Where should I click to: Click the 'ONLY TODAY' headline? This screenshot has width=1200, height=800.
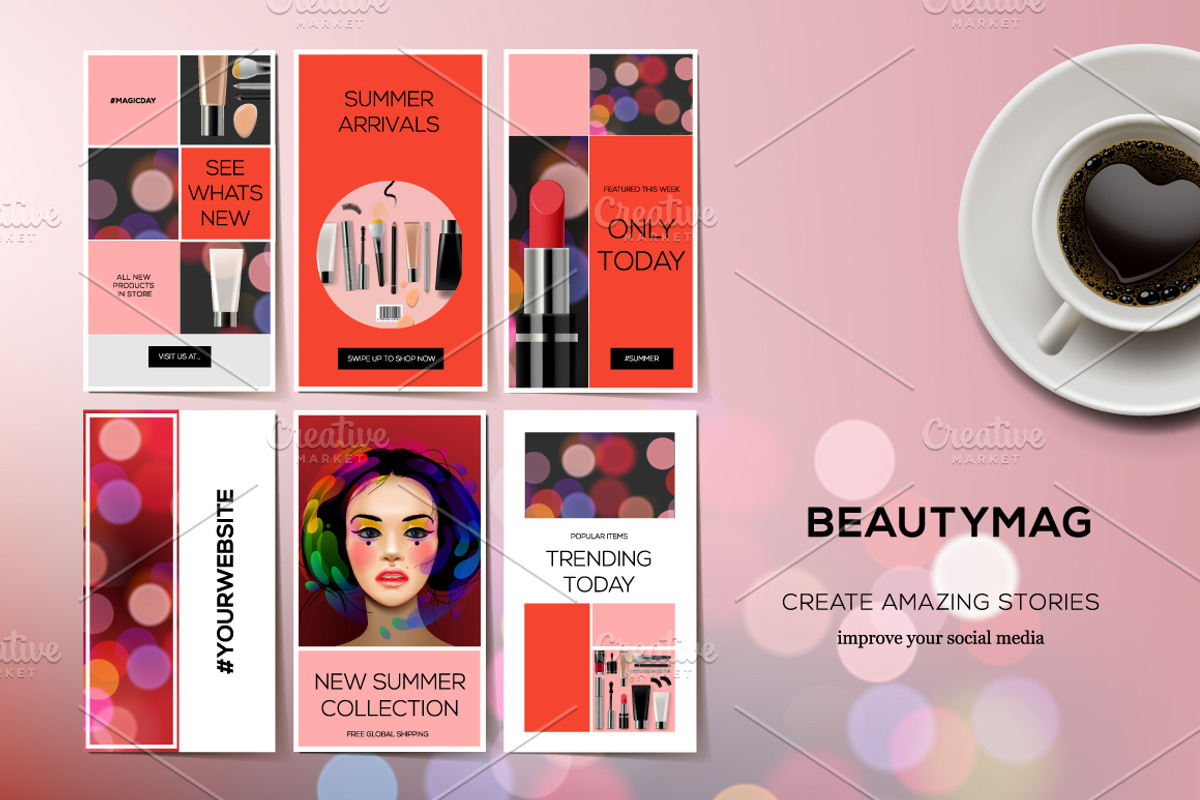point(641,246)
